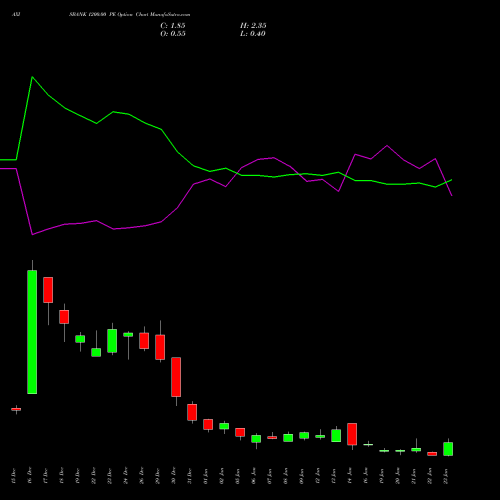Select the 08 Jan date label

(286, 476)
